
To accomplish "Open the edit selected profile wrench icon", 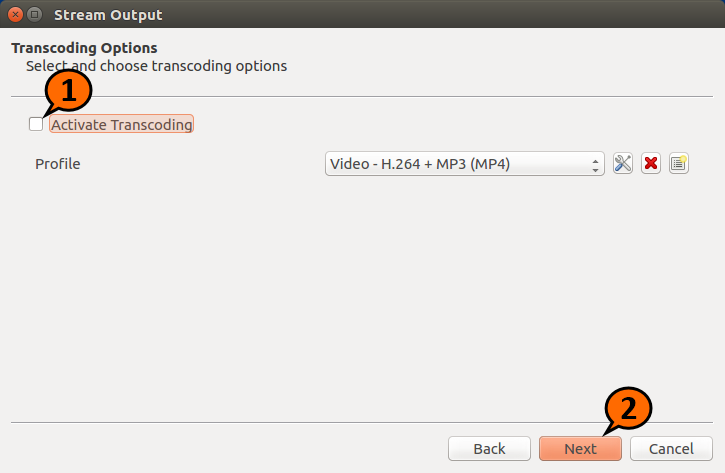I will point(623,164).
